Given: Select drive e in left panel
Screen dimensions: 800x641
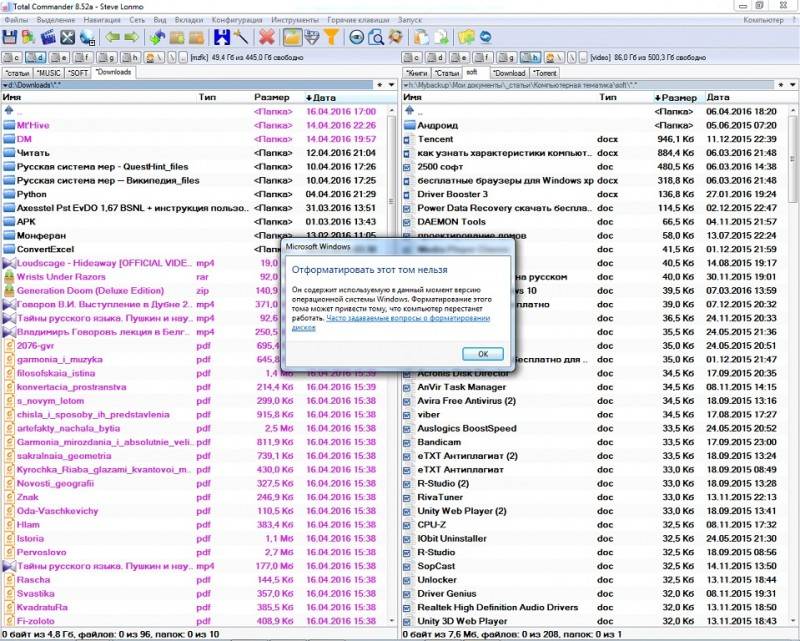Looking at the screenshot, I should (59, 58).
